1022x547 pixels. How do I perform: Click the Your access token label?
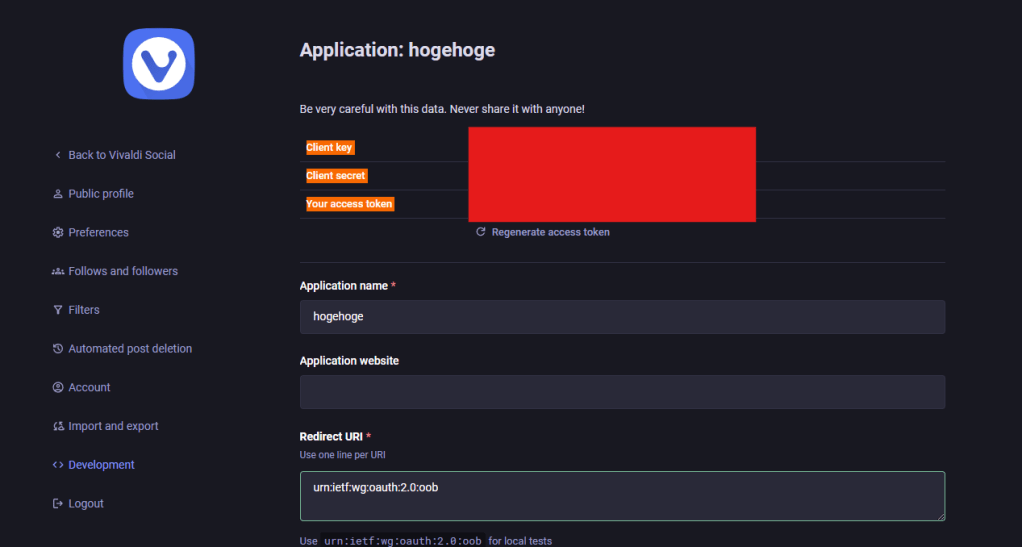[349, 204]
